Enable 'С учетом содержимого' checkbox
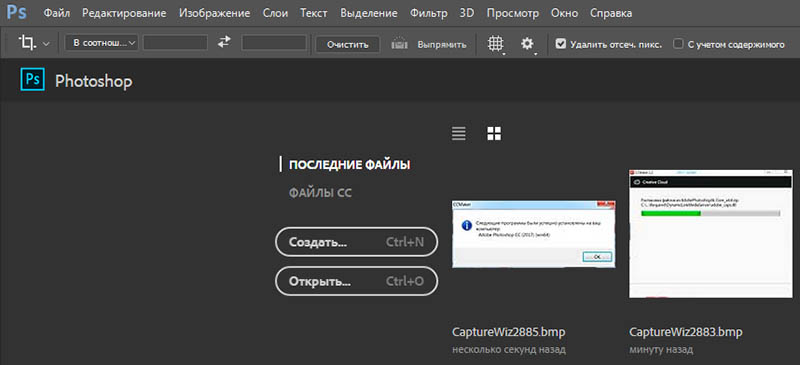 tap(678, 44)
